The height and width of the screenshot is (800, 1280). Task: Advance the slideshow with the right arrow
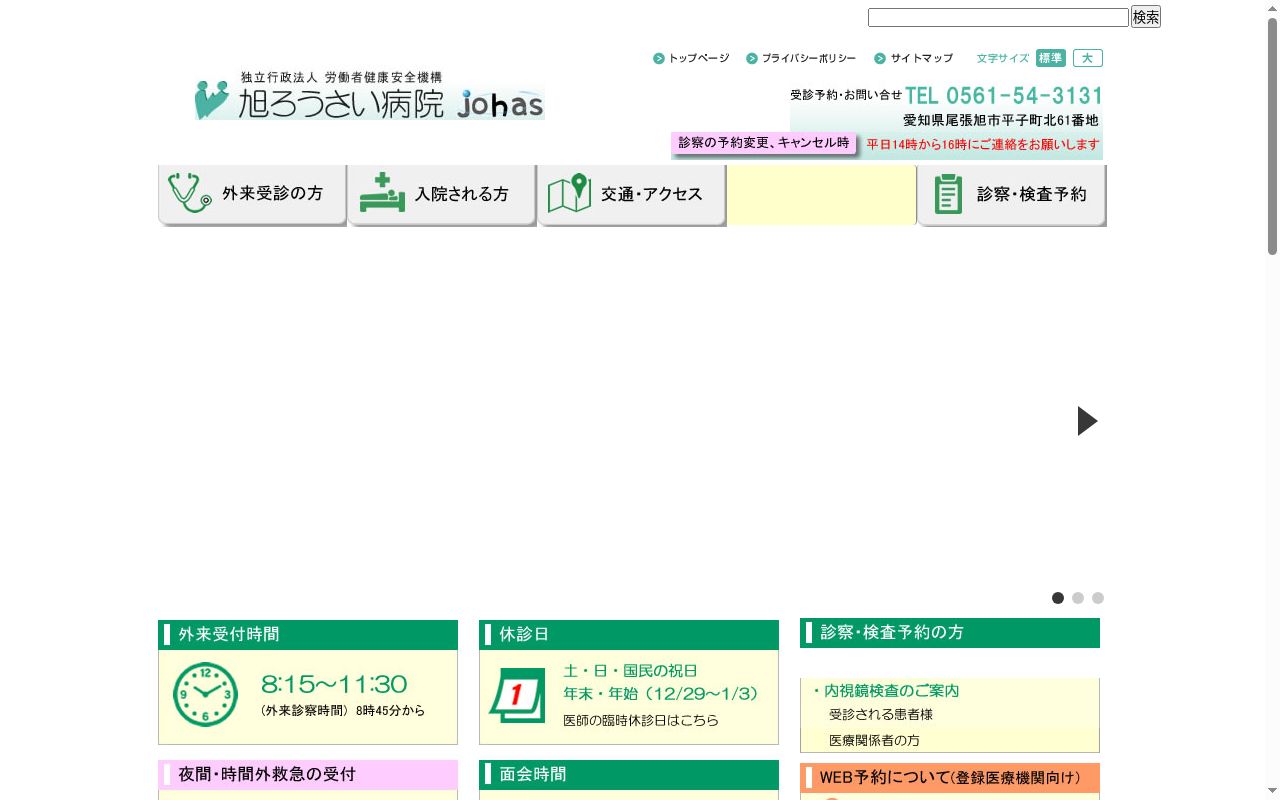[x=1087, y=421]
